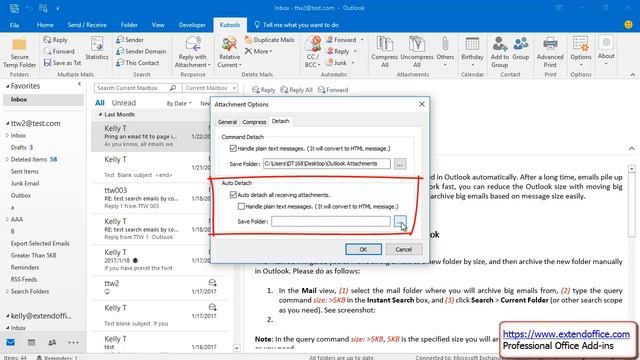
Task: Cancel the Attachment Options dialog
Action: tap(403, 249)
